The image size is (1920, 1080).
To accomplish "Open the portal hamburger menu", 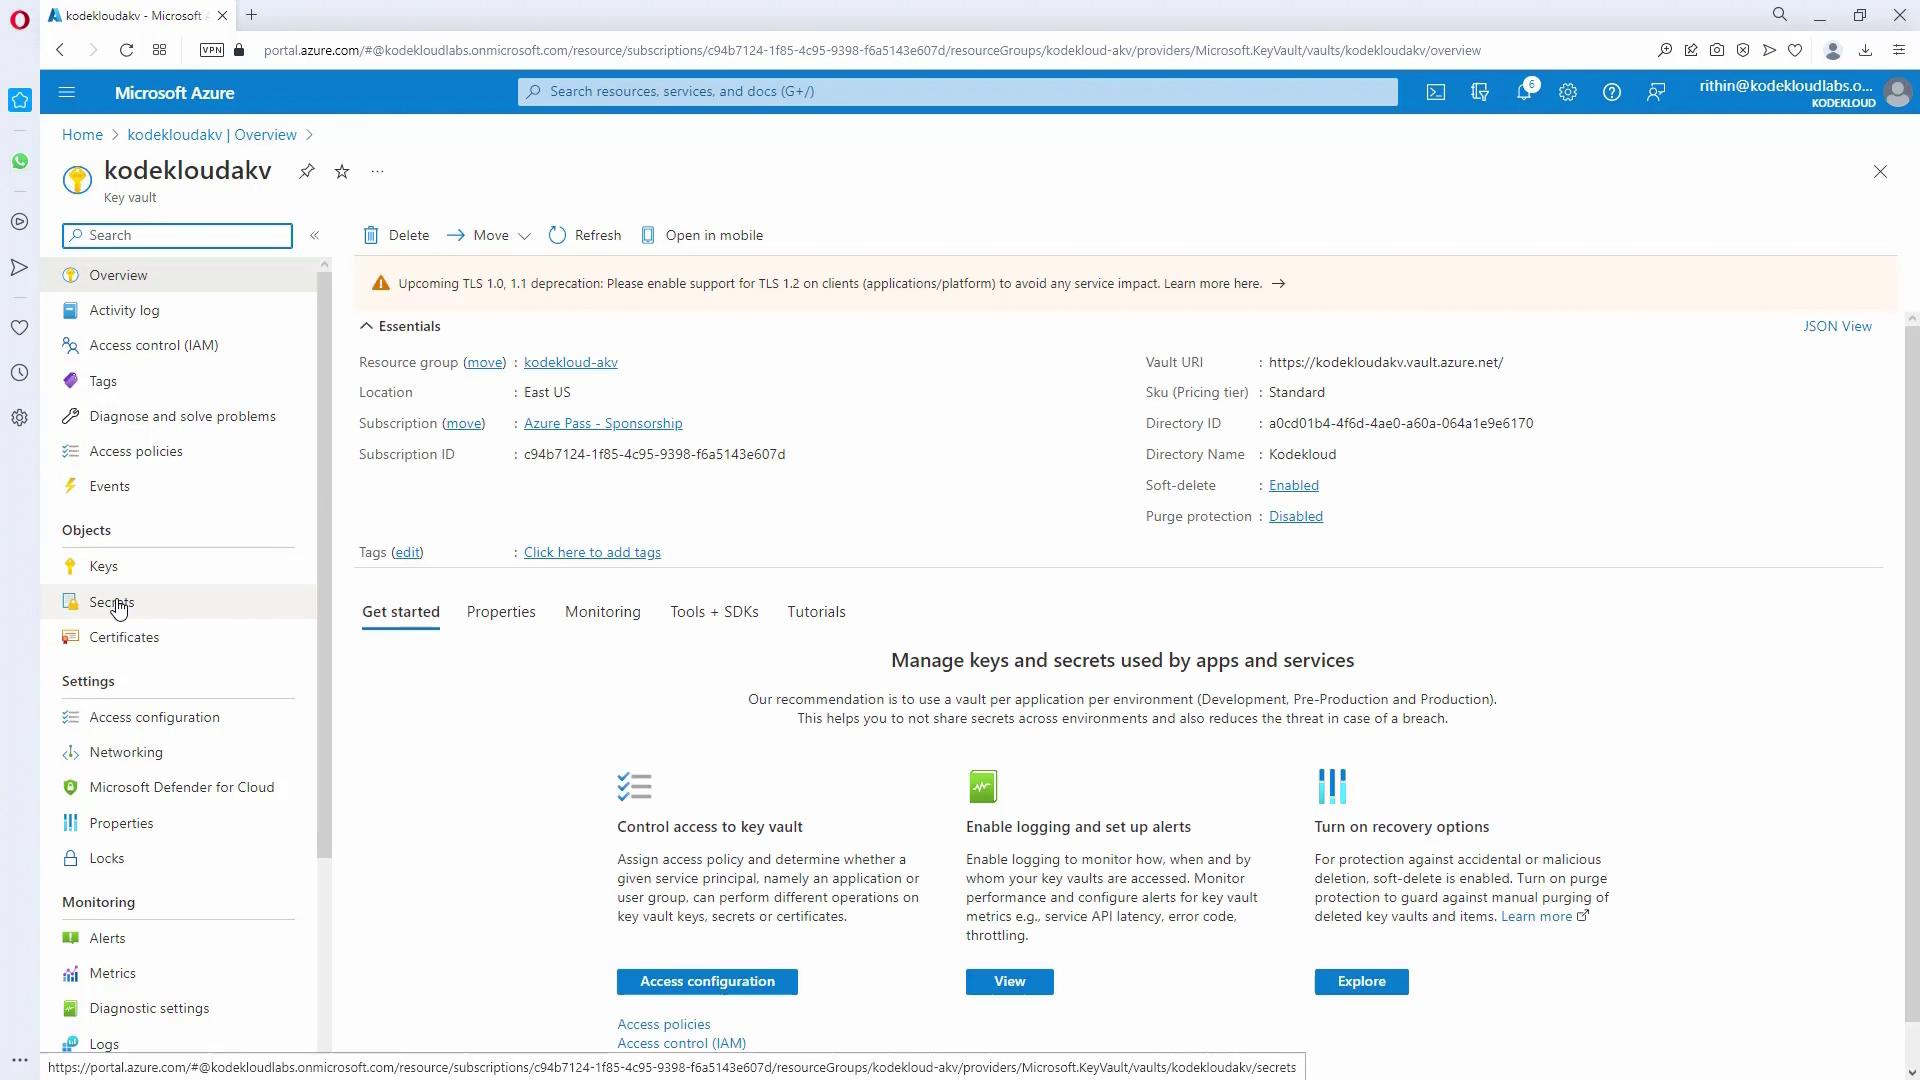I will pyautogui.click(x=67, y=92).
